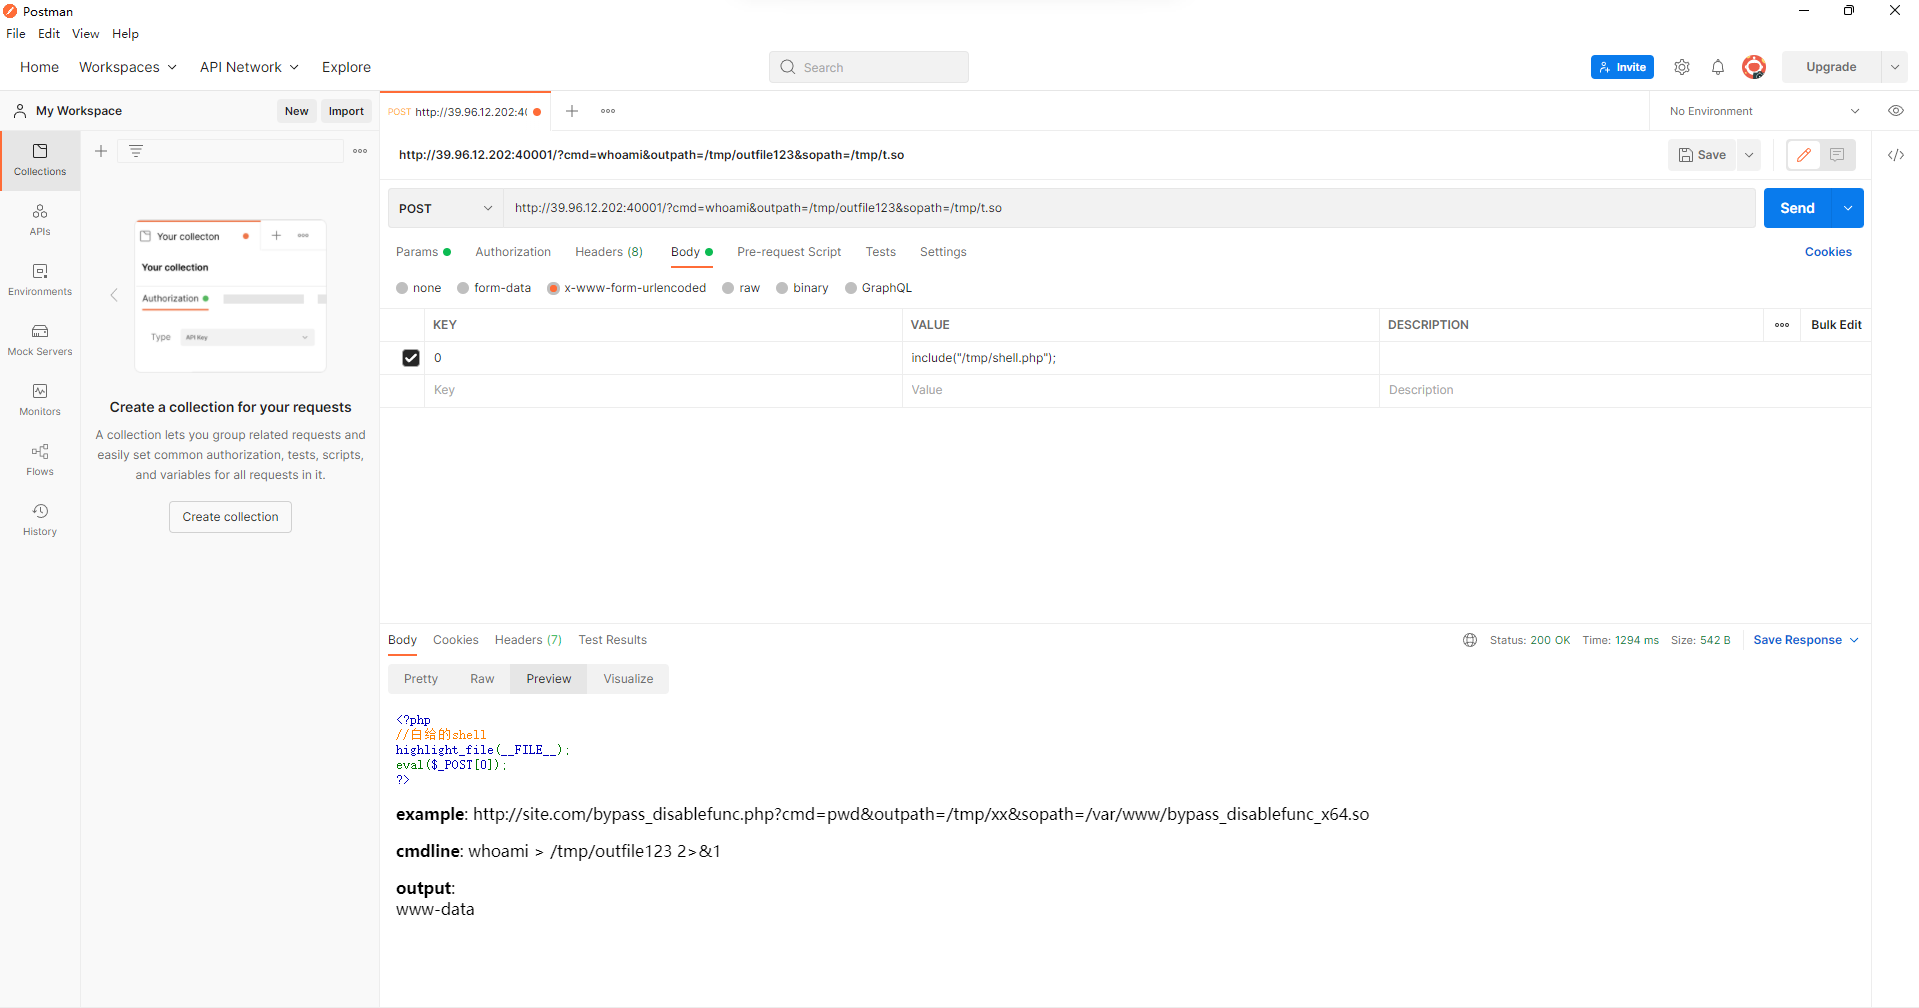
Task: Open the Edit menu
Action: (x=49, y=33)
